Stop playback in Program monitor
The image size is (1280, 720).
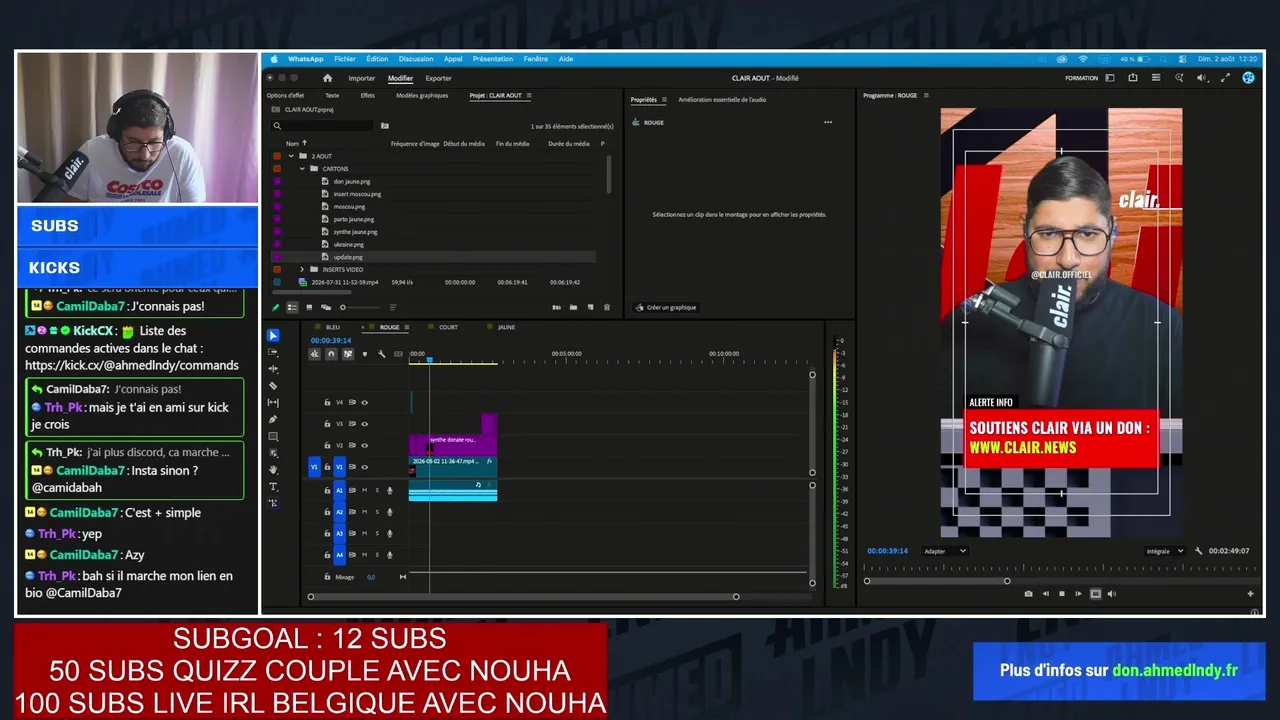(1062, 594)
